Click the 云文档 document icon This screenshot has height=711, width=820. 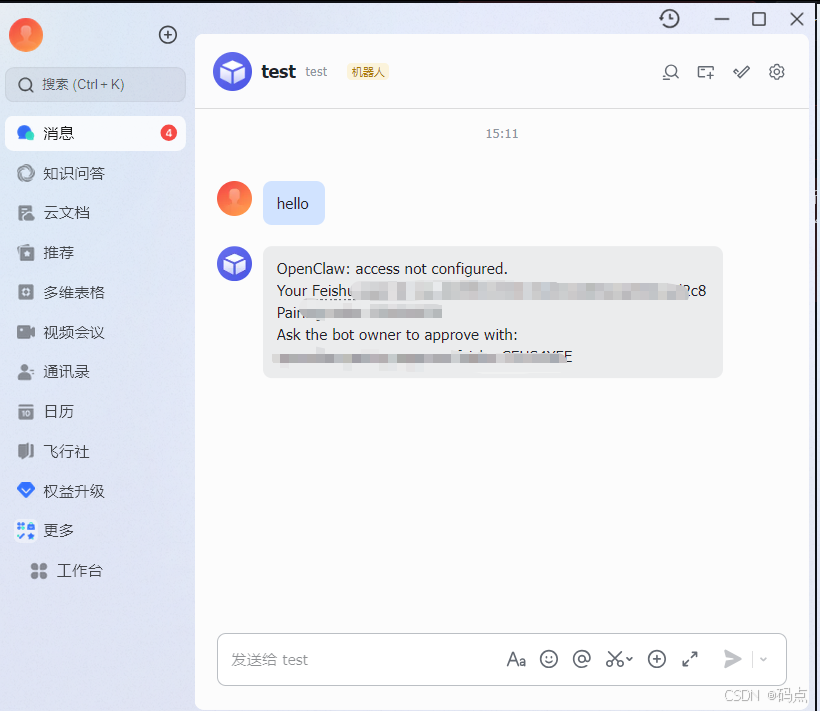click(x=26, y=213)
